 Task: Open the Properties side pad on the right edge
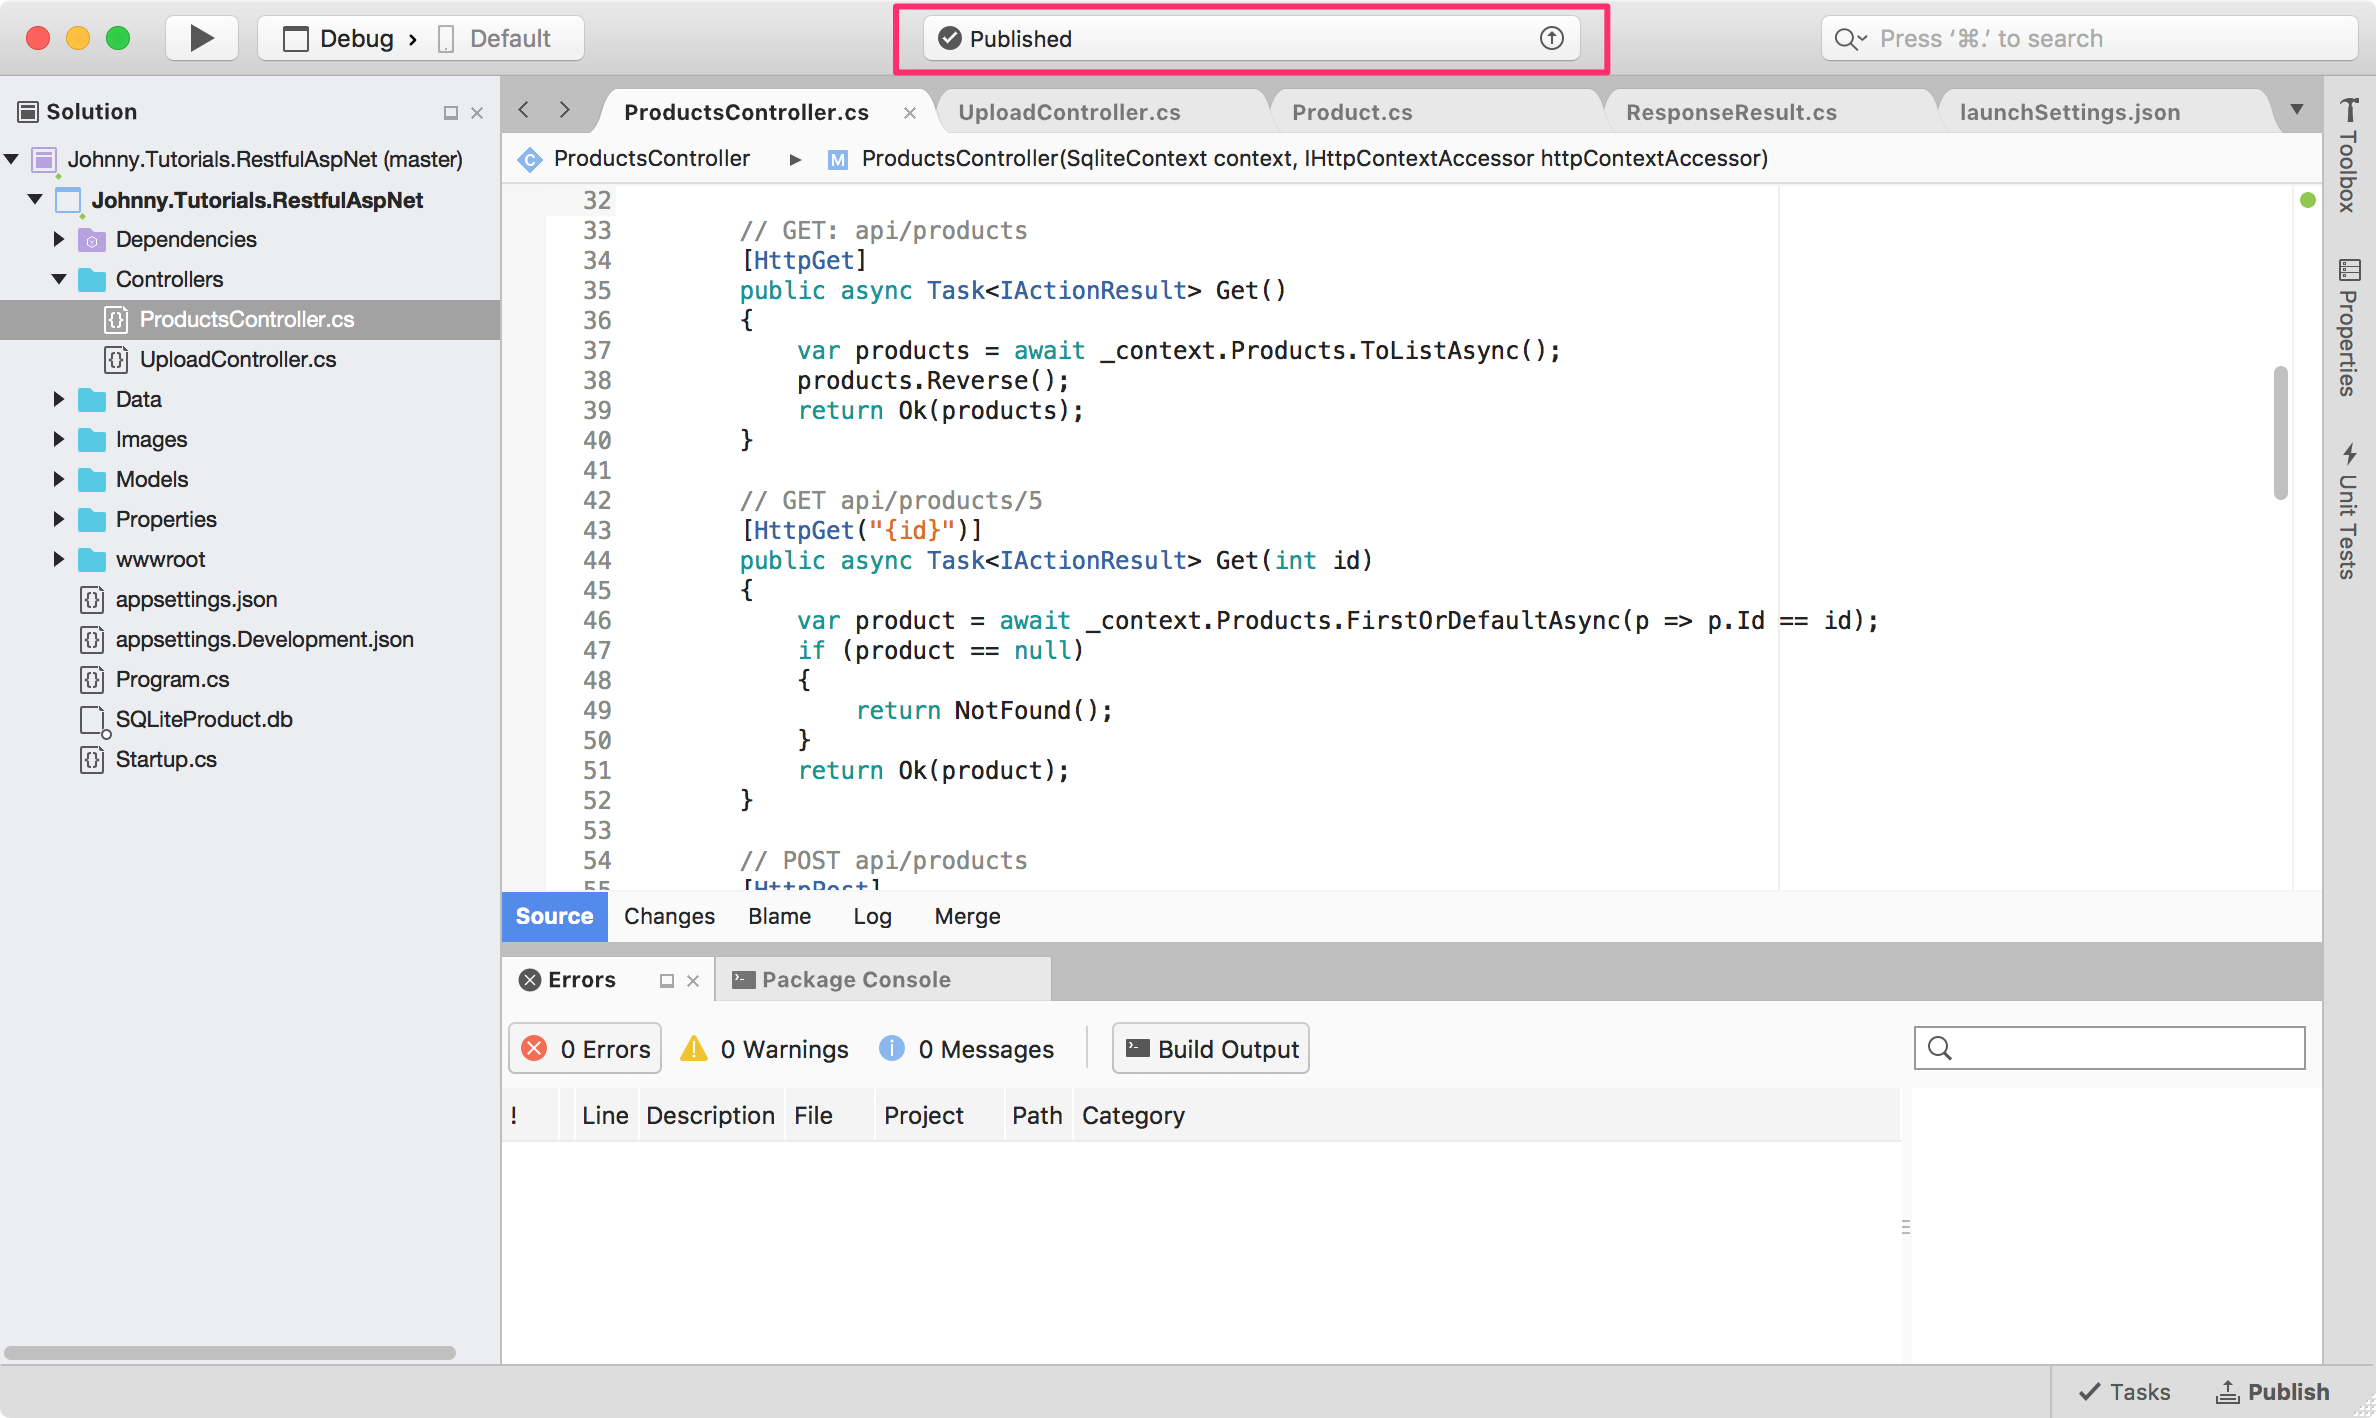tap(2348, 327)
